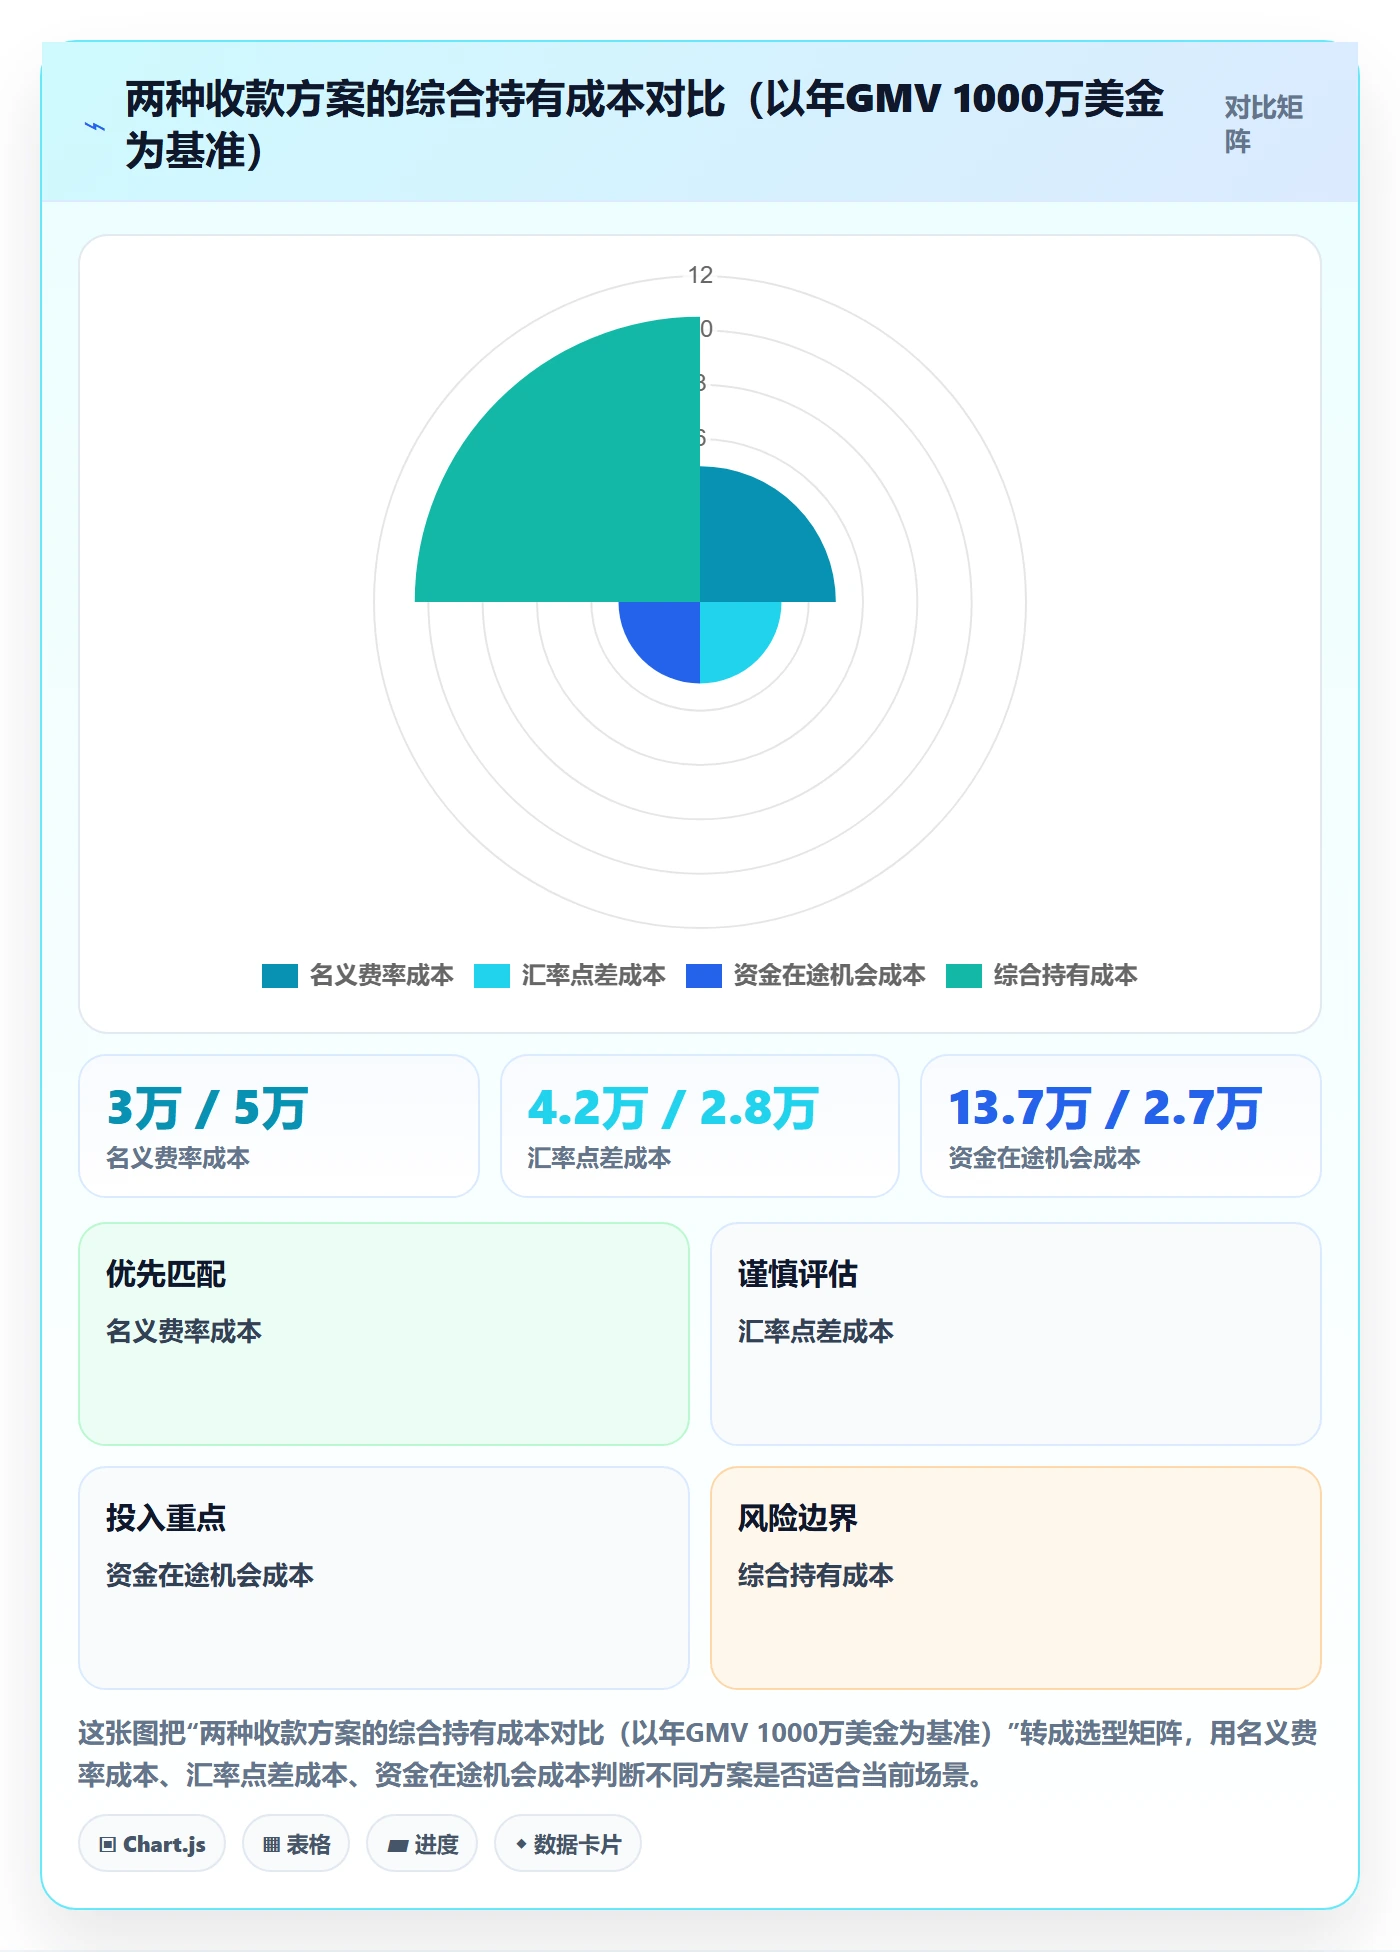Click the main title heading text
Viewport: 1400px width, 1952px height.
pyautogui.click(x=644, y=125)
